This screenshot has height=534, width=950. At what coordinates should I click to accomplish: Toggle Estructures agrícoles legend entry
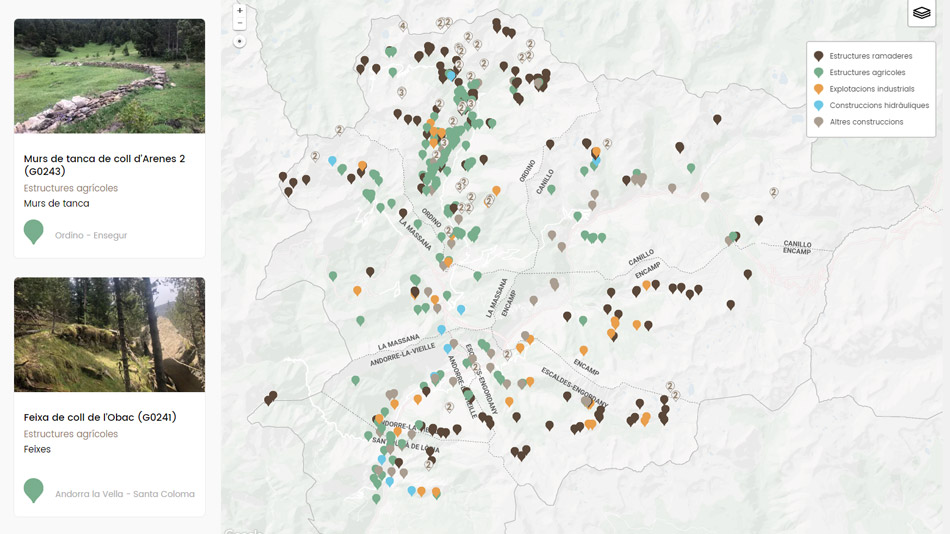coord(866,72)
